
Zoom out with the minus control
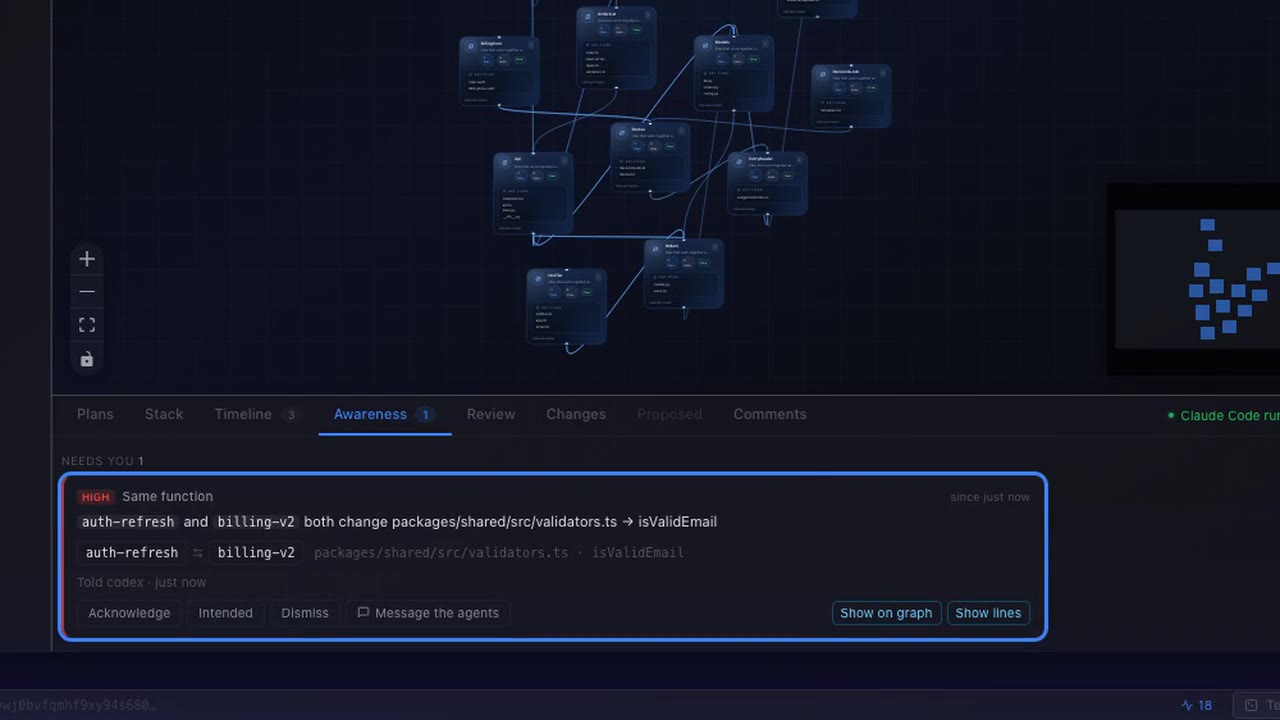point(87,292)
